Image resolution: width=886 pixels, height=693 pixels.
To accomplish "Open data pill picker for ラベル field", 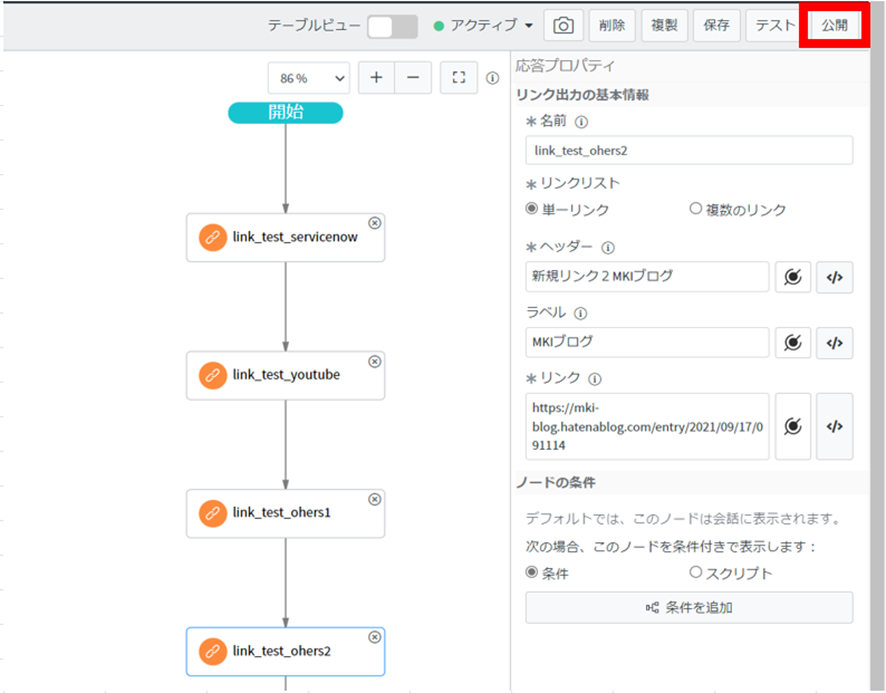I will pos(793,343).
